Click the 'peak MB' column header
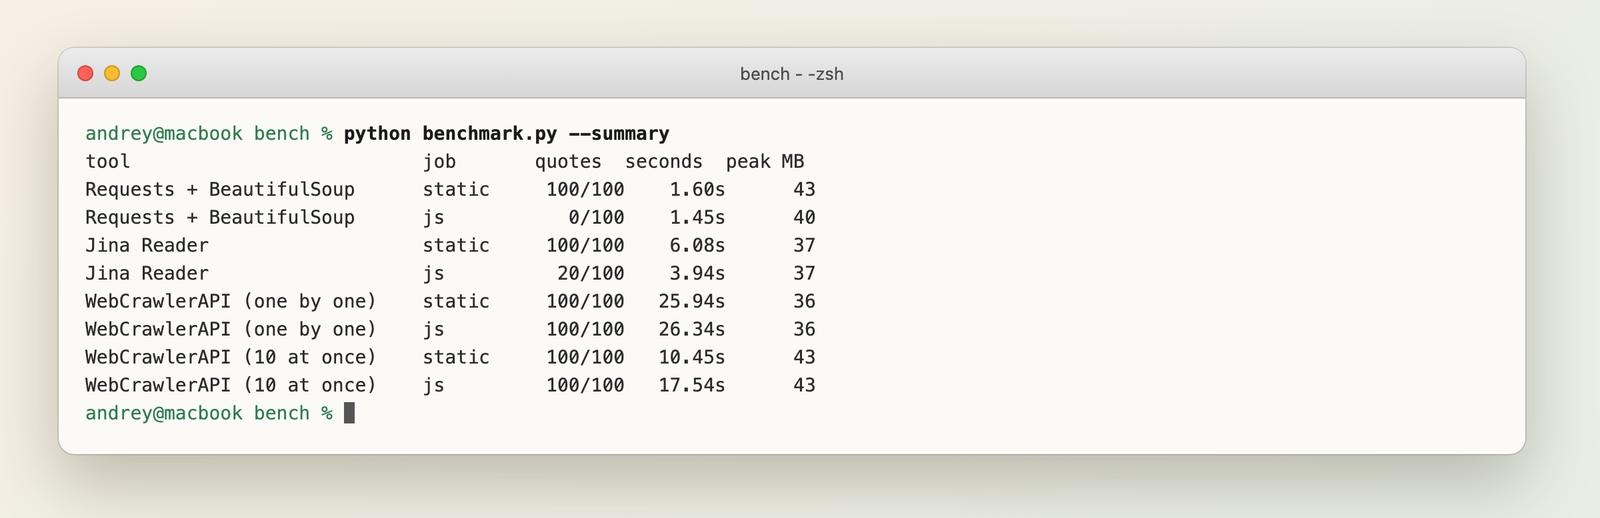 tap(765, 162)
